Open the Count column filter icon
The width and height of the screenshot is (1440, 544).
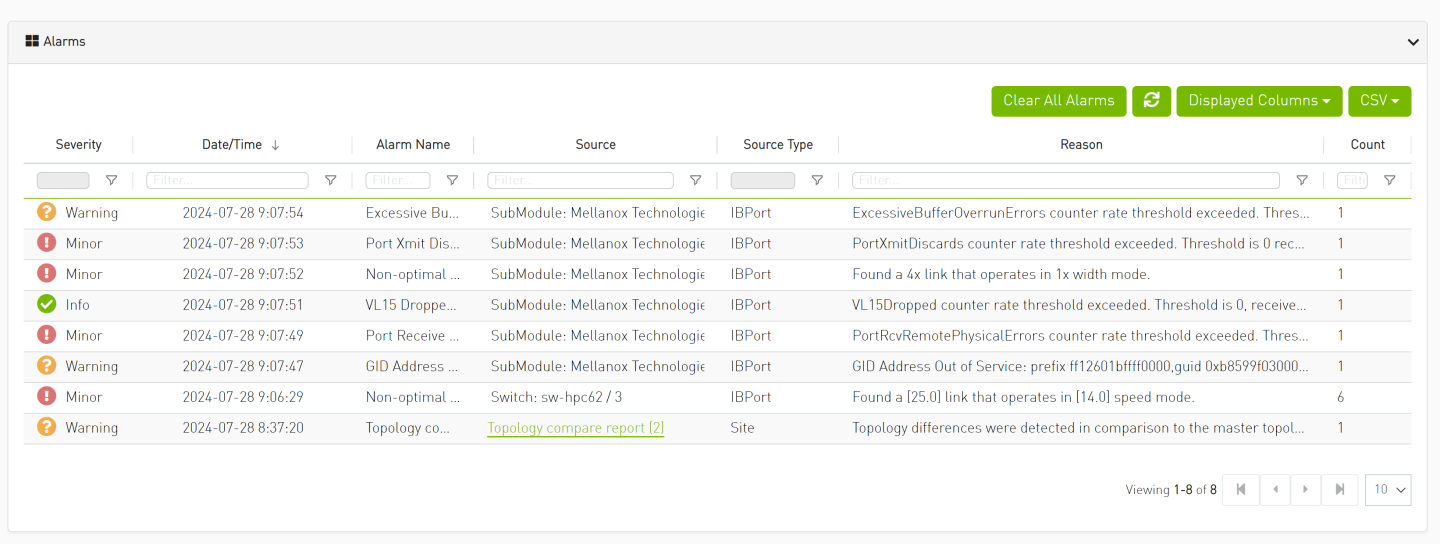[1389, 181]
